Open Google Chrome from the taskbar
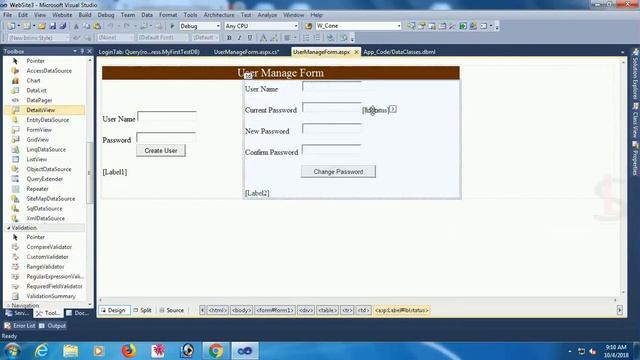This screenshot has height=360, width=640. (x=216, y=351)
